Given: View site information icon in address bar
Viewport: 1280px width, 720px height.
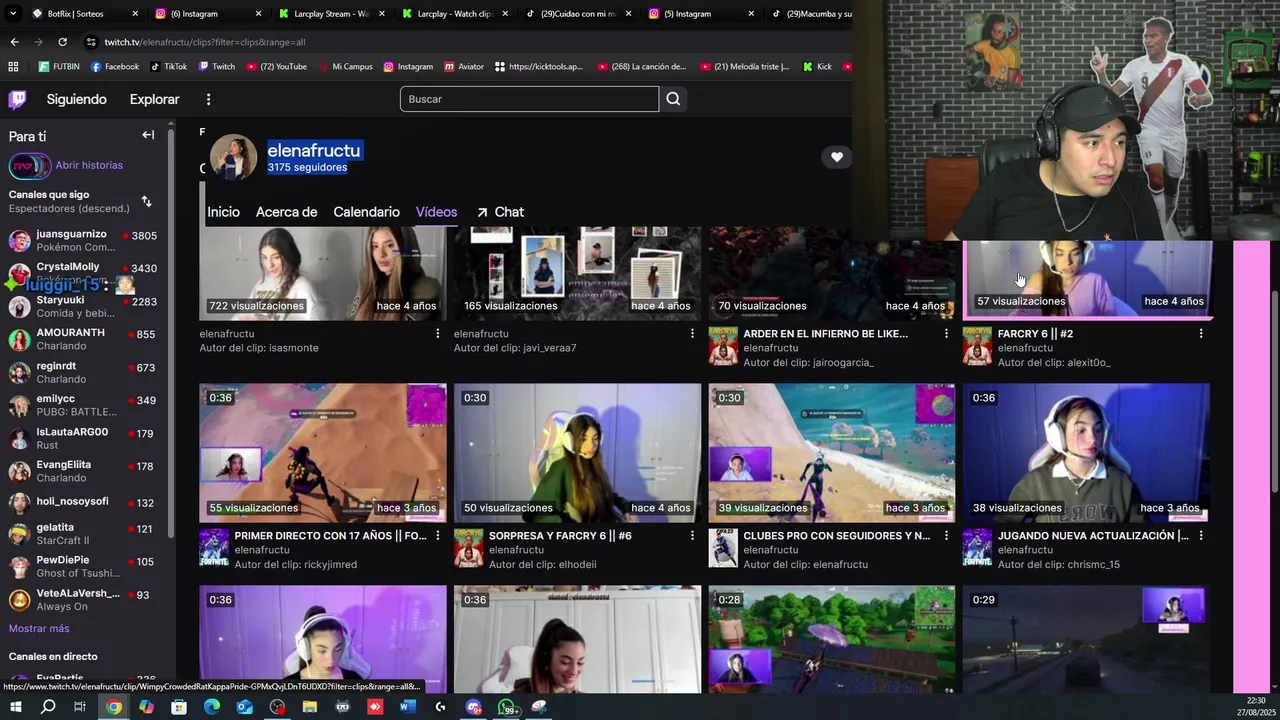Looking at the screenshot, I should pyautogui.click(x=91, y=42).
